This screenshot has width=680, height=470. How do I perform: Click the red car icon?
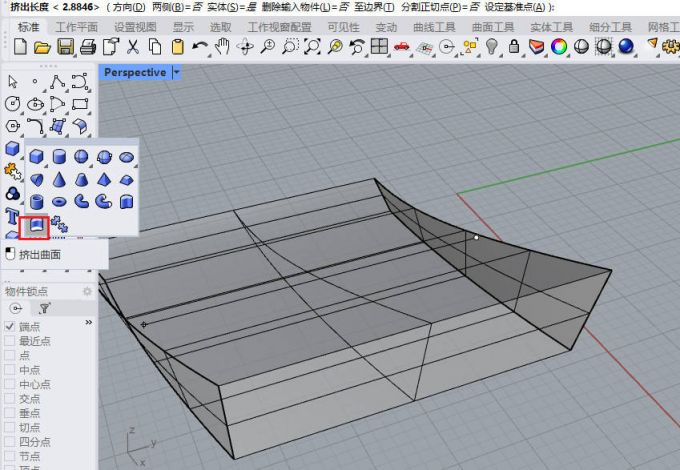[x=402, y=46]
